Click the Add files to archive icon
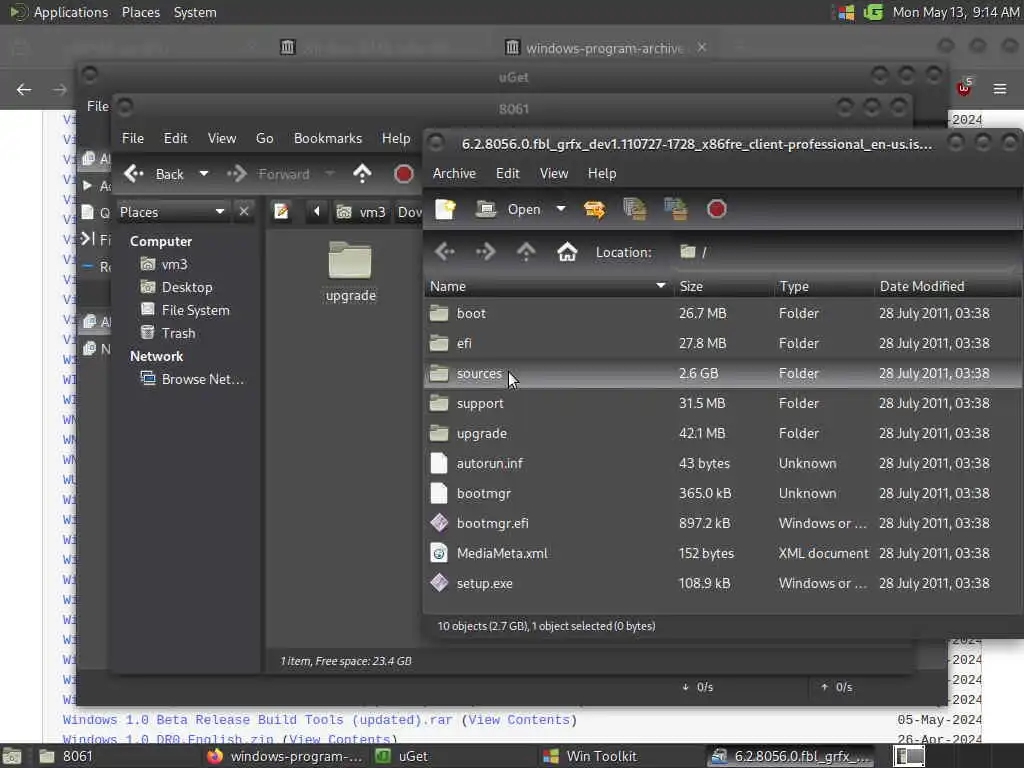The height and width of the screenshot is (768, 1024). pos(635,209)
